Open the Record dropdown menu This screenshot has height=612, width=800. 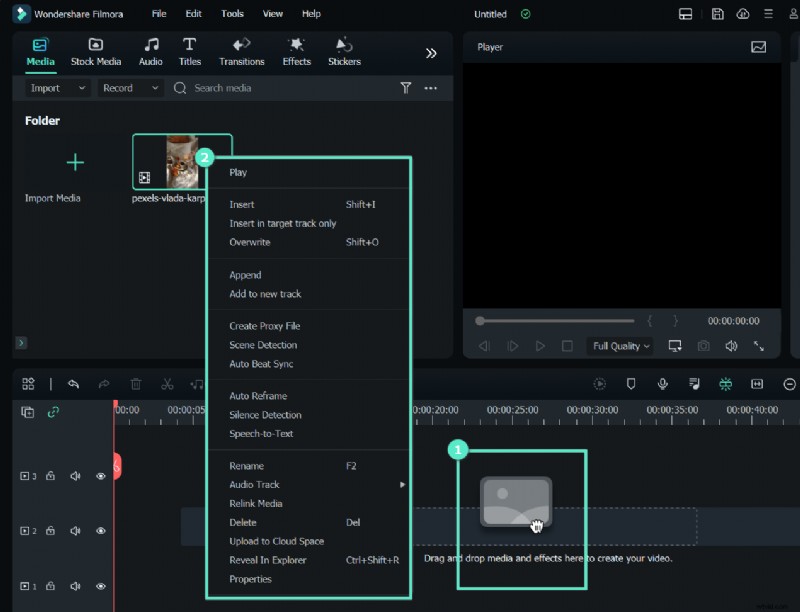[x=129, y=88]
